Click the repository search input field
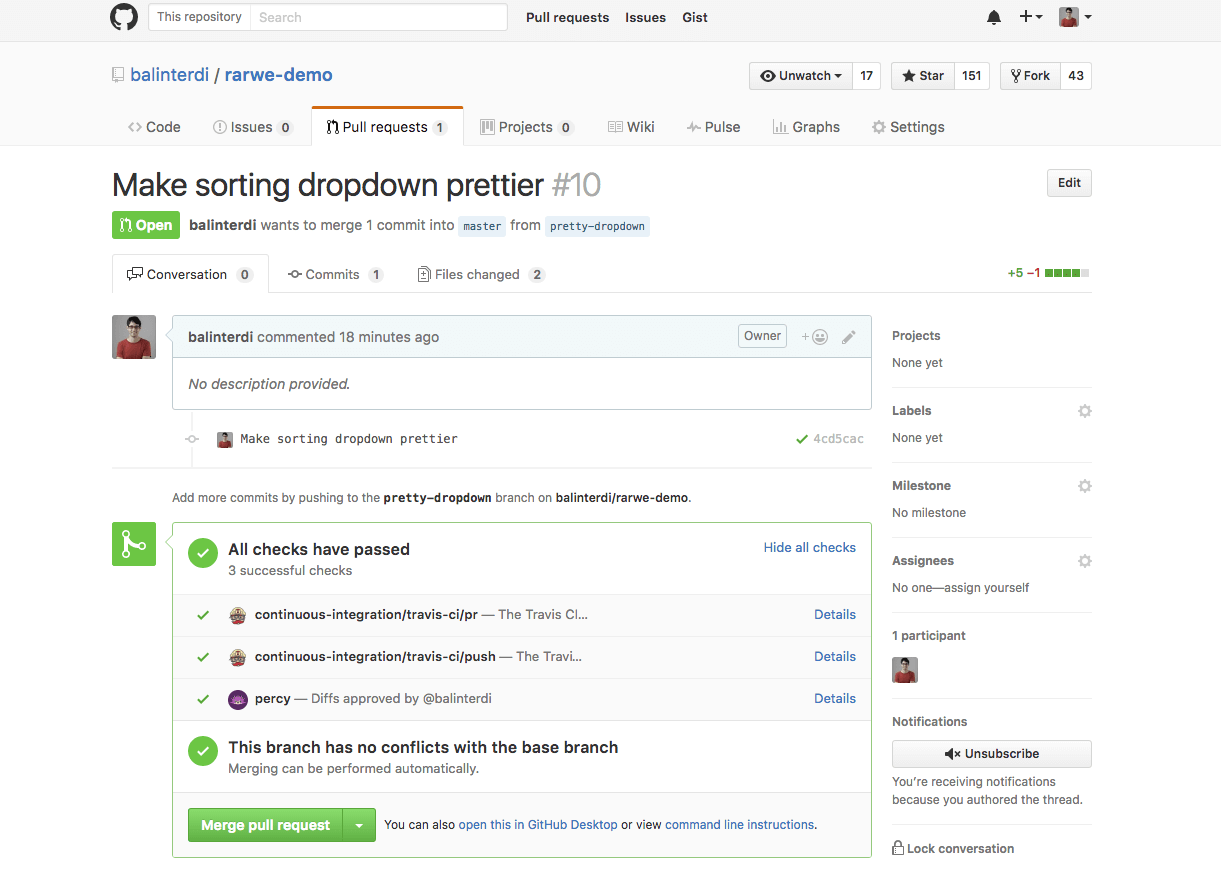 click(x=379, y=17)
